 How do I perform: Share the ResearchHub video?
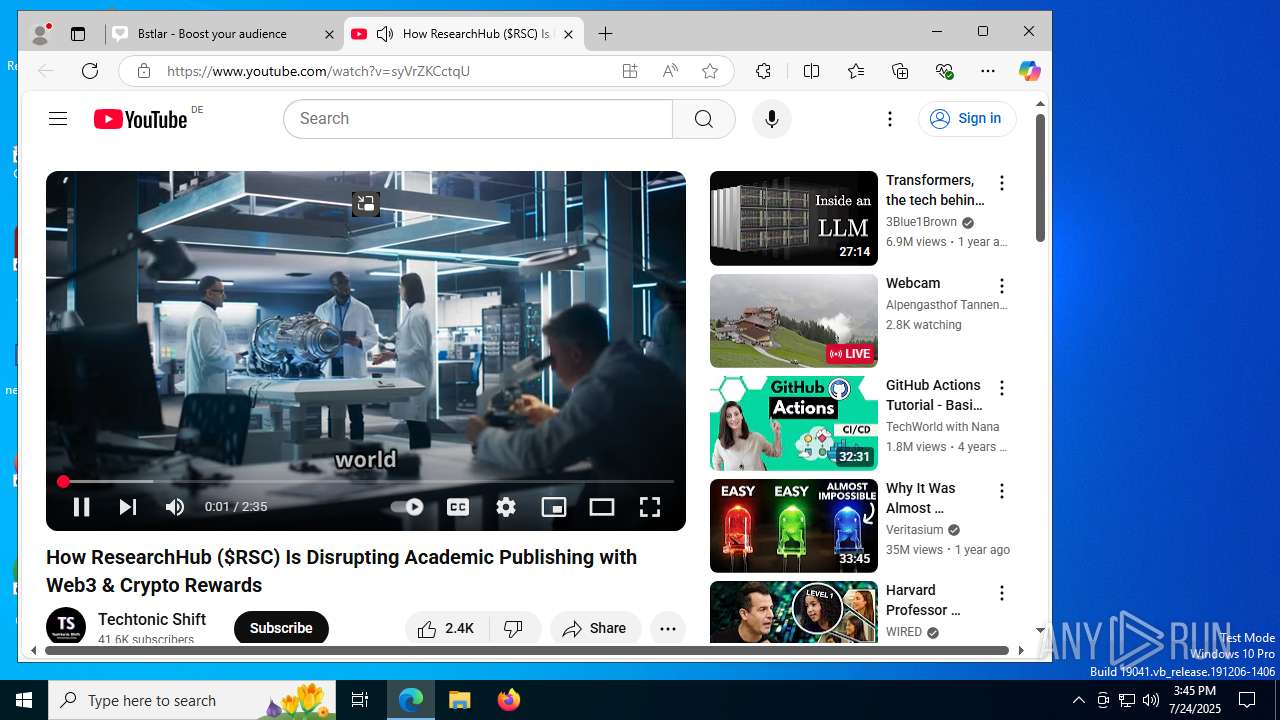(595, 628)
